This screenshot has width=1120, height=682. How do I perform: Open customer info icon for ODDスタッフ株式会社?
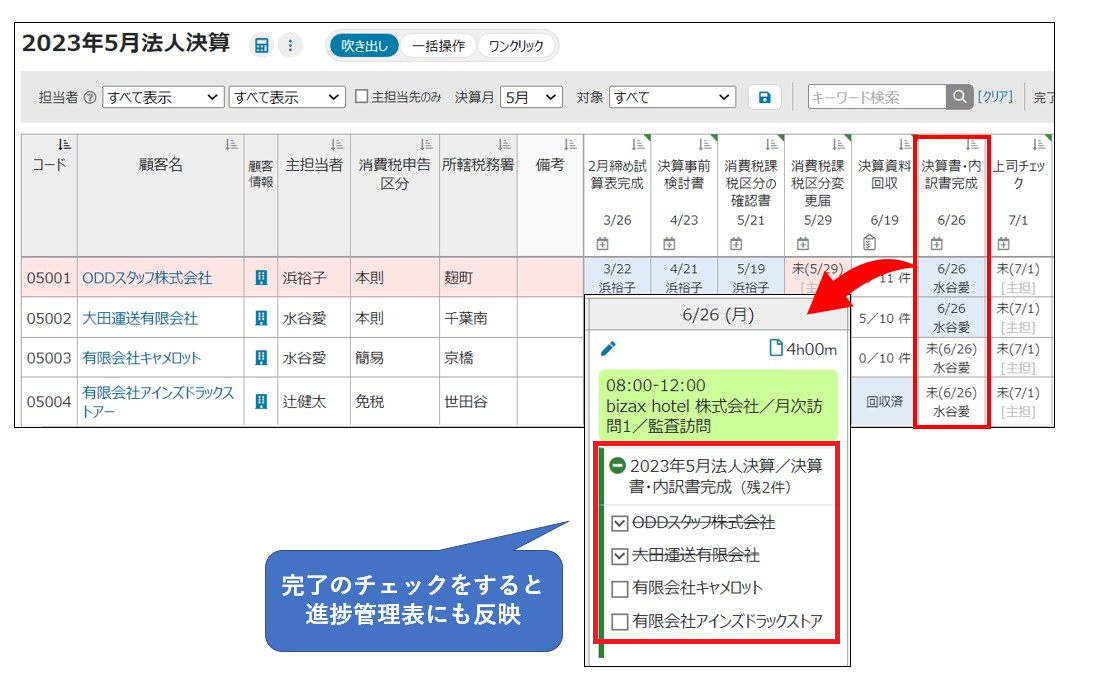coord(261,278)
